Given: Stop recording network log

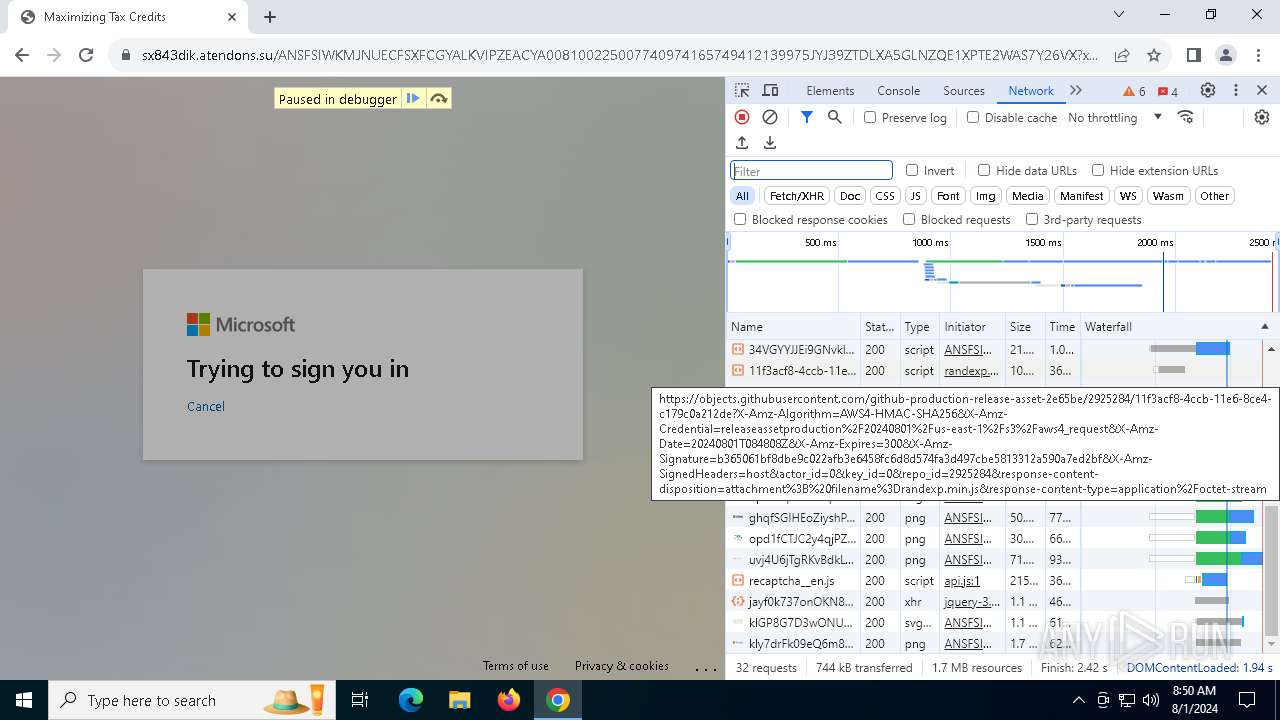Looking at the screenshot, I should click(742, 117).
